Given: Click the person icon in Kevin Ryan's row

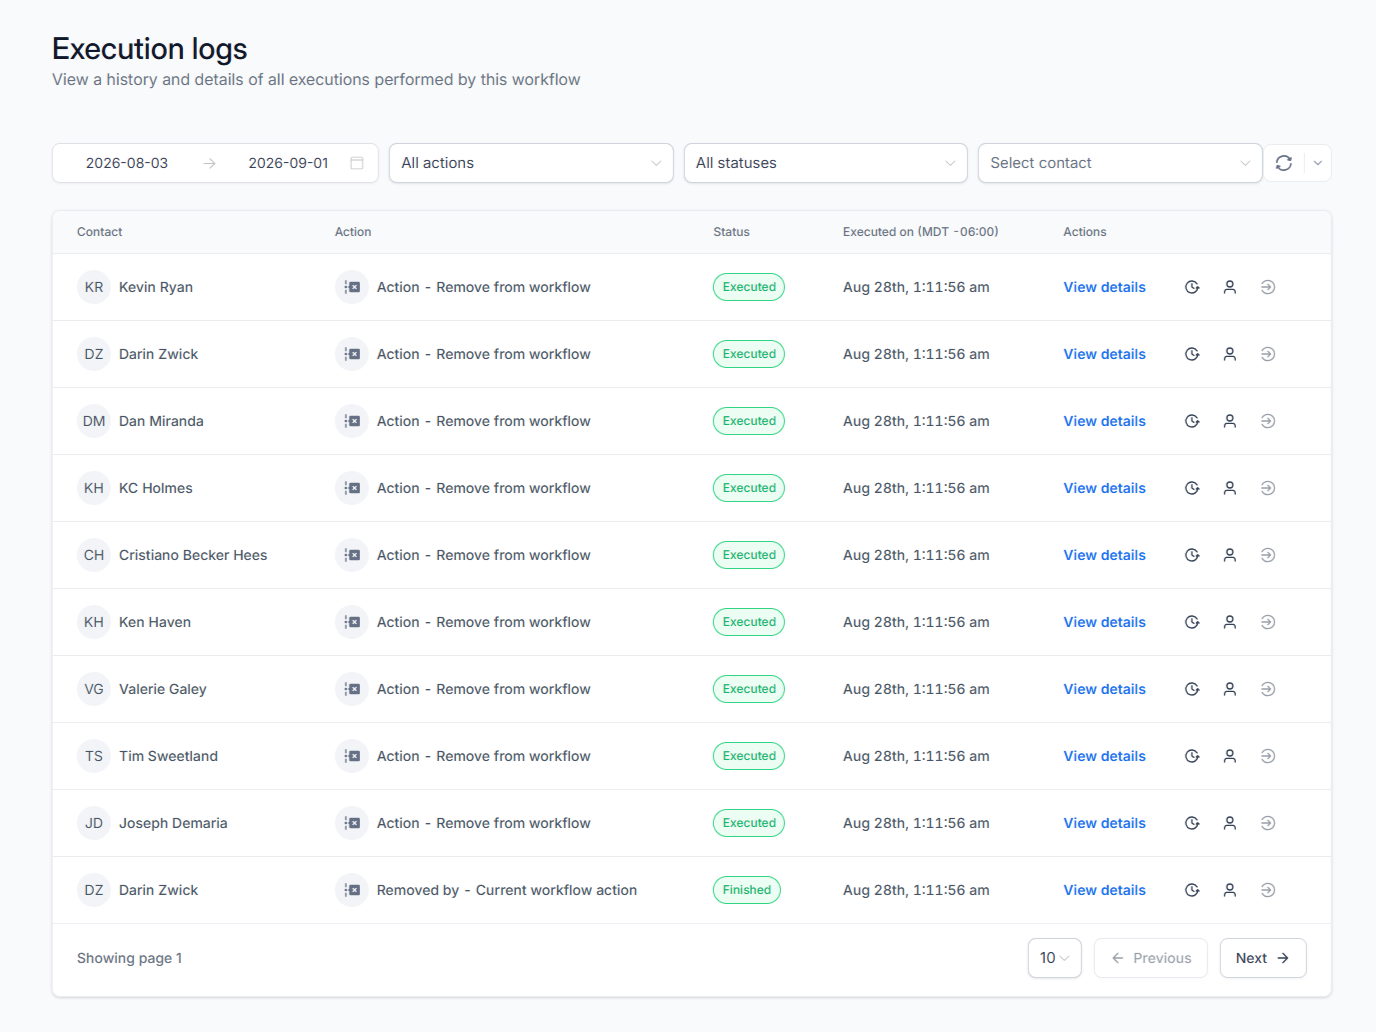Looking at the screenshot, I should (x=1230, y=287).
